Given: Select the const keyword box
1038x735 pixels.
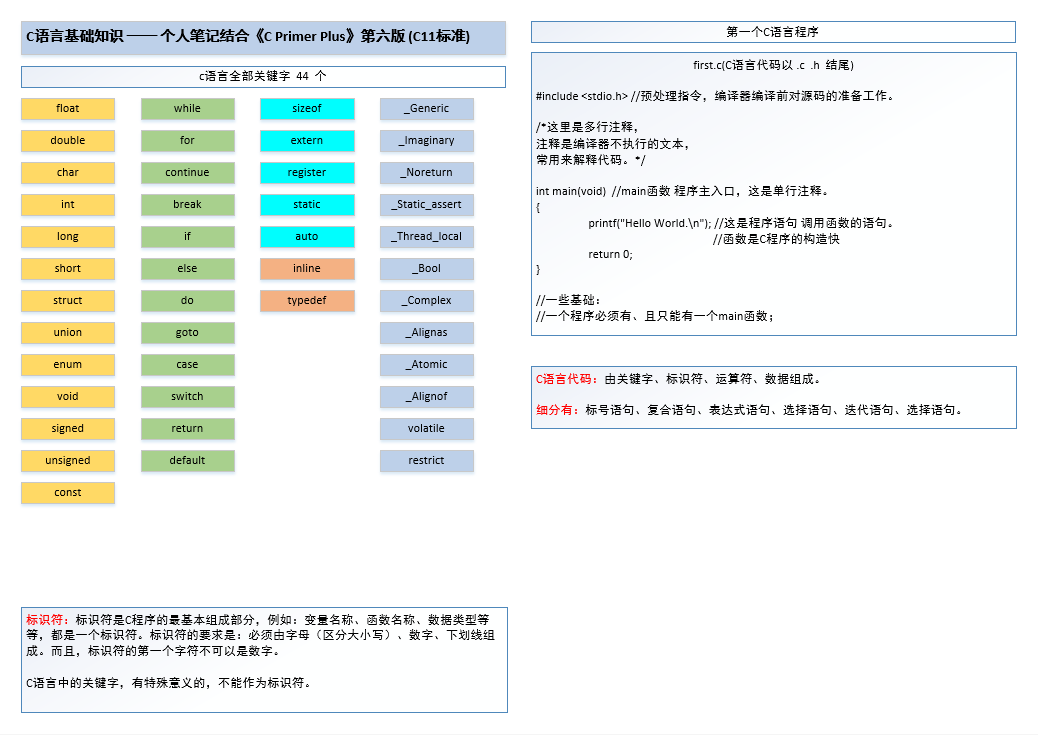Looking at the screenshot, I should tap(68, 493).
